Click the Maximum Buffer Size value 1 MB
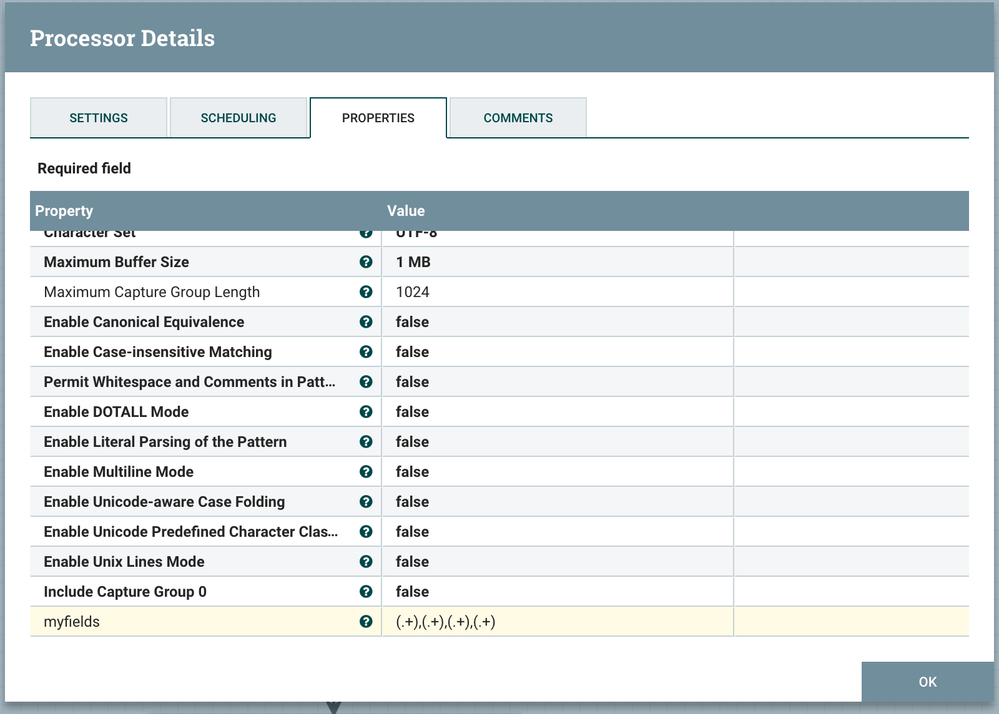Viewport: 999px width, 714px height. tap(413, 262)
